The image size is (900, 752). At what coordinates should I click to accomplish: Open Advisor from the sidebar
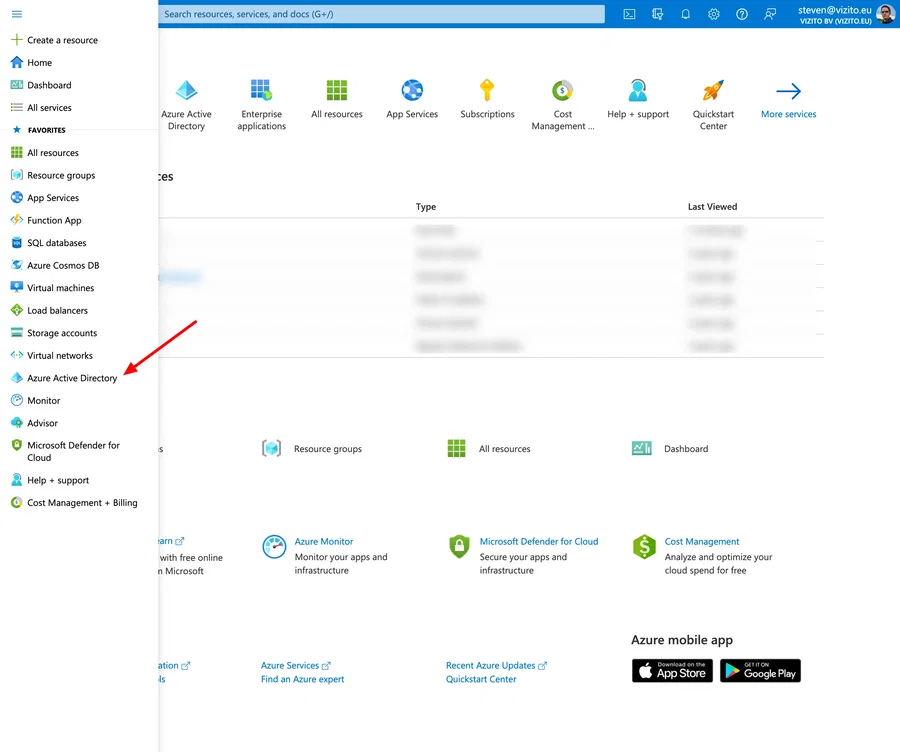tap(42, 423)
